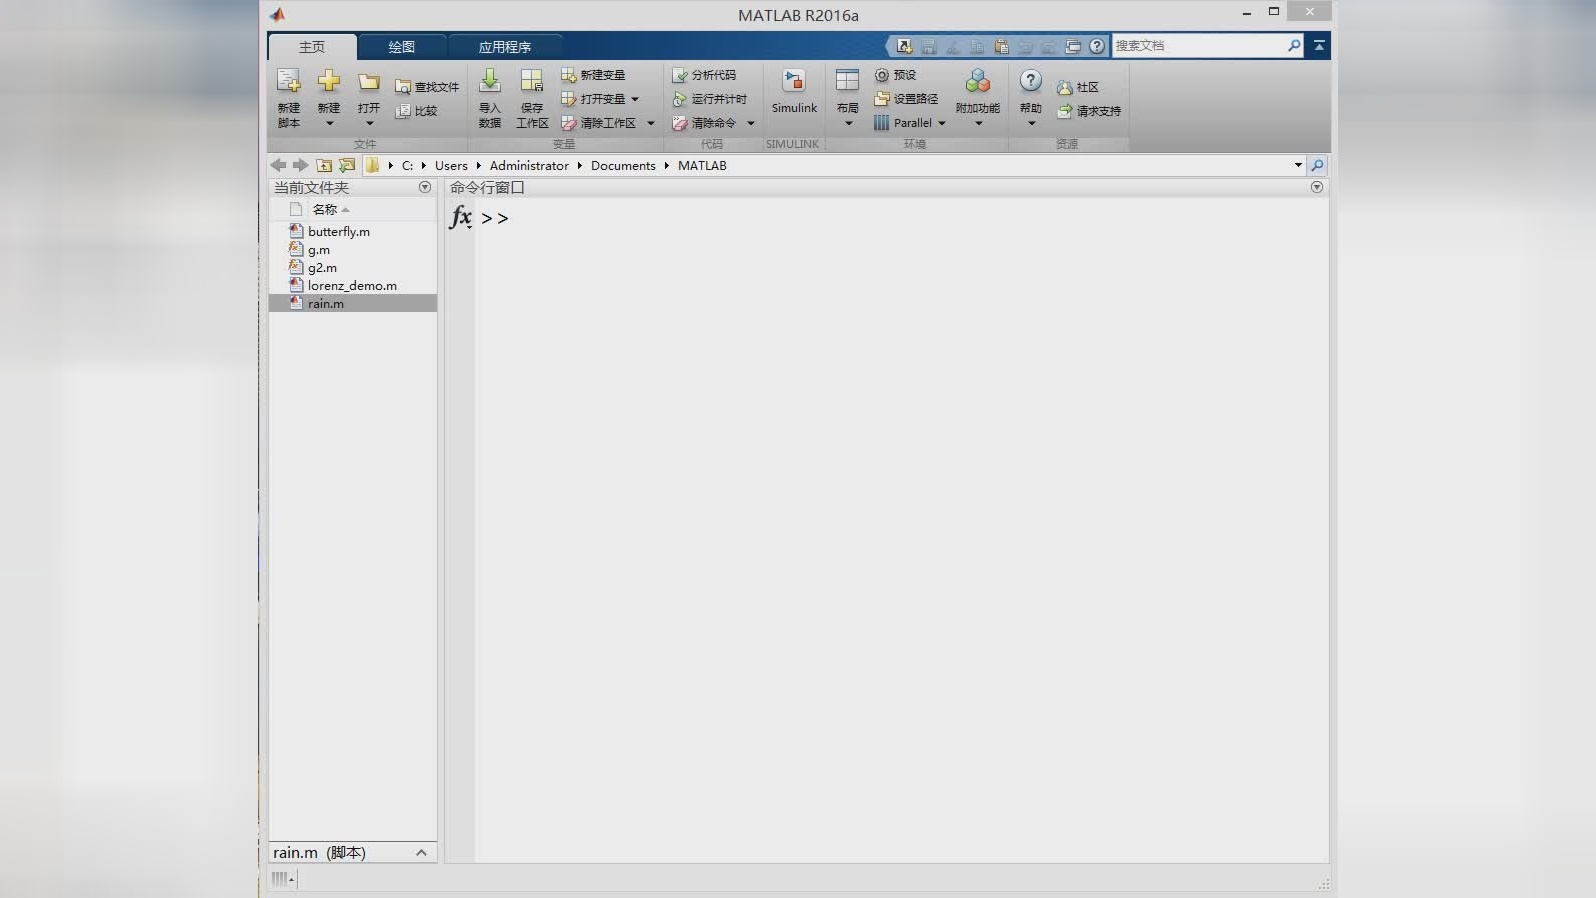The width and height of the screenshot is (1596, 898).
Task: Click the quick access paste icon
Action: click(x=1001, y=46)
